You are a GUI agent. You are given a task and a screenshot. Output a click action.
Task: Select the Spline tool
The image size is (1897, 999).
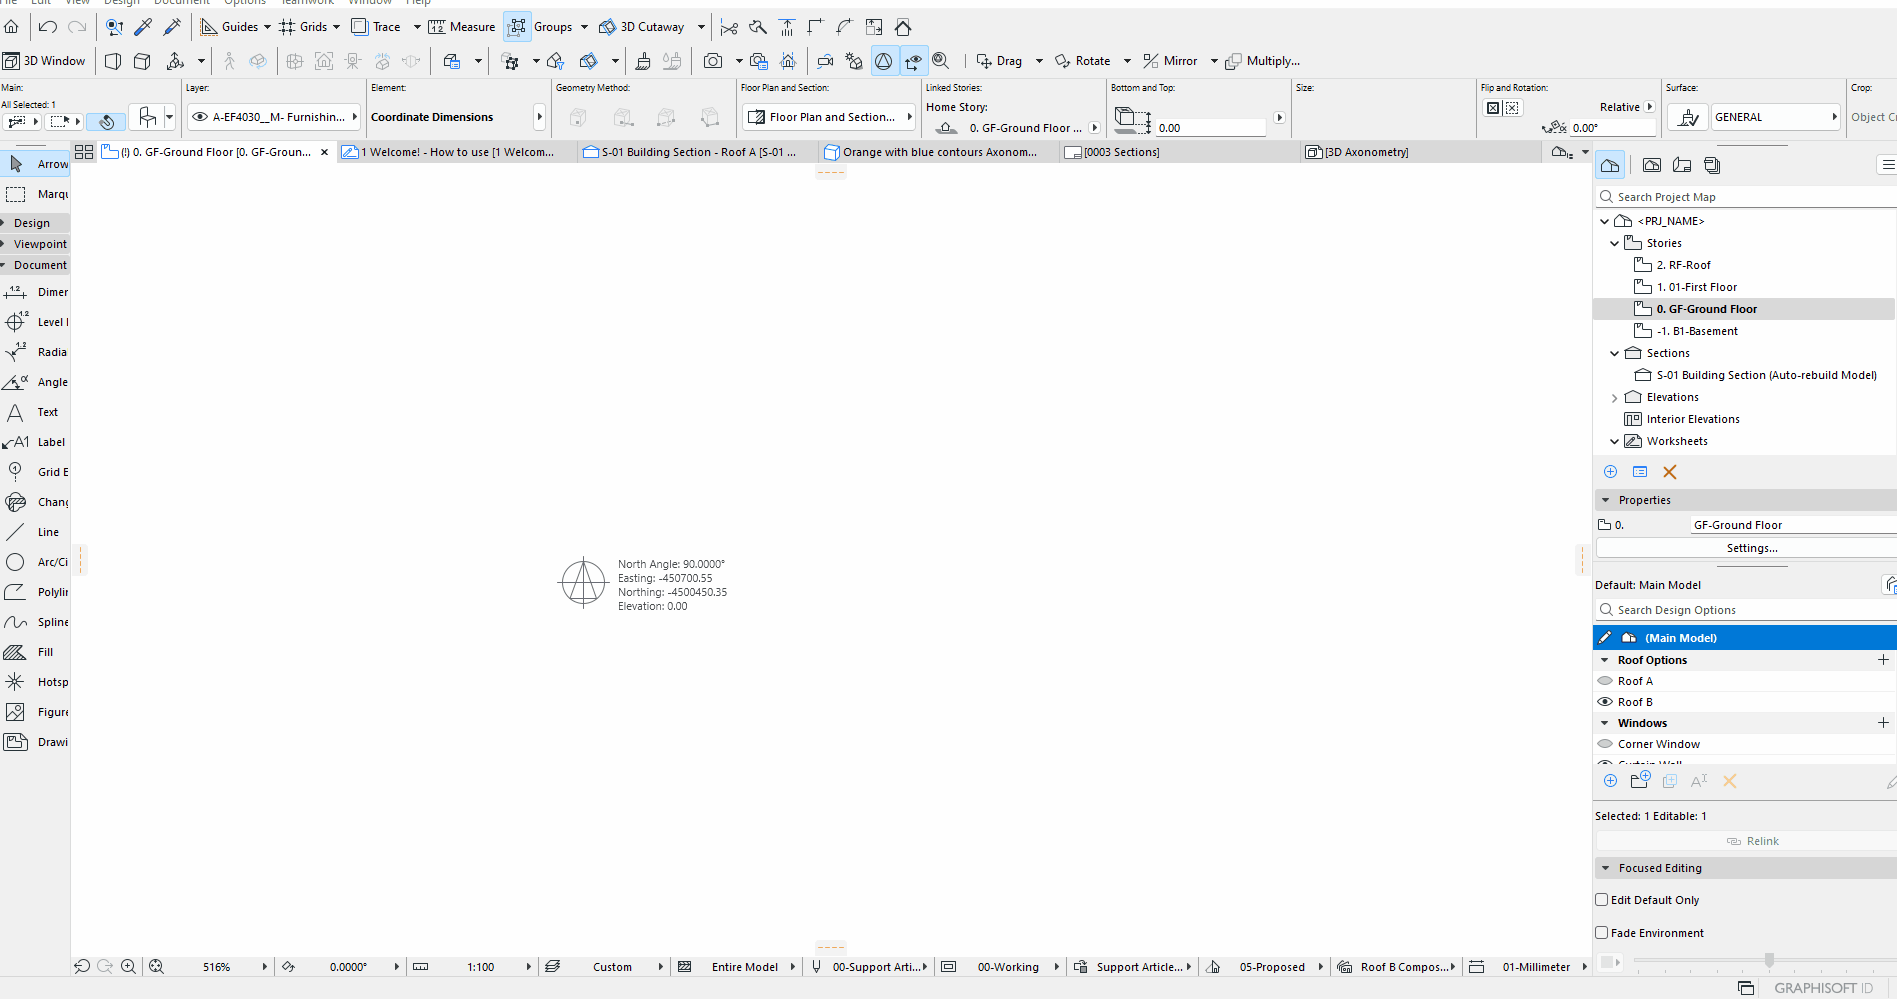pyautogui.click(x=35, y=622)
